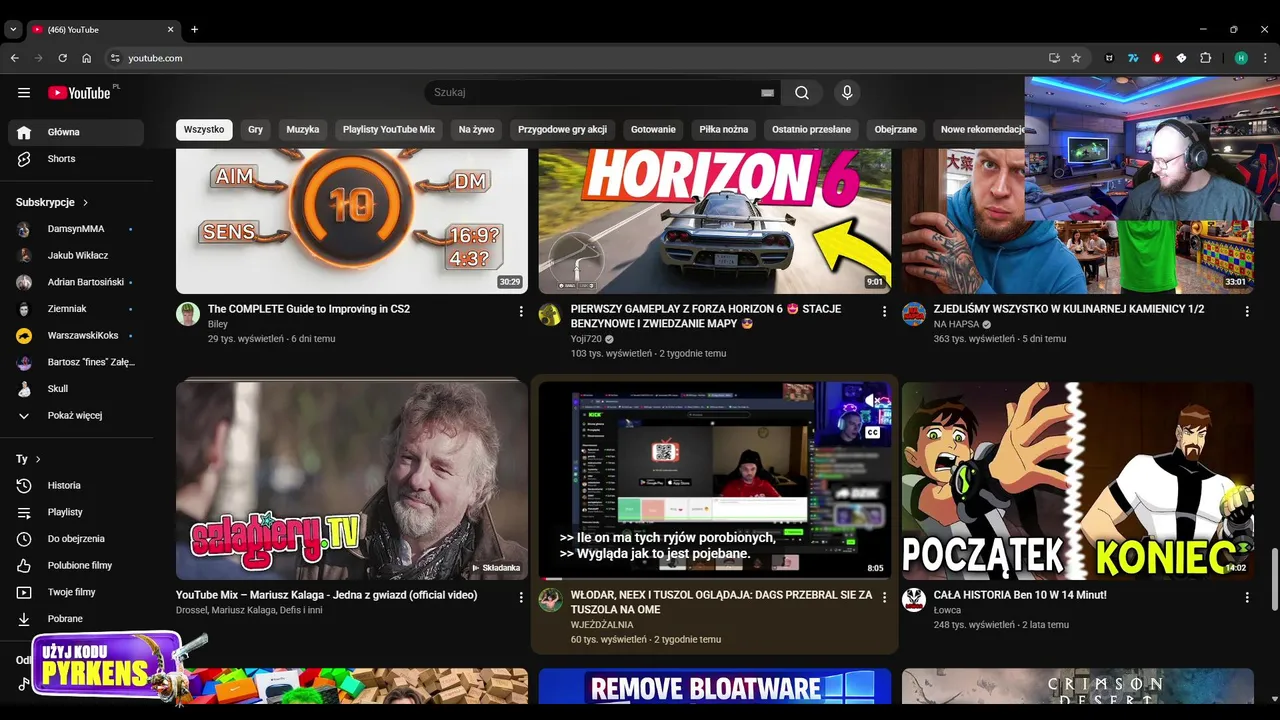Open Pobrane downloads in the sidebar
Viewport: 1280px width, 720px height.
[76, 619]
